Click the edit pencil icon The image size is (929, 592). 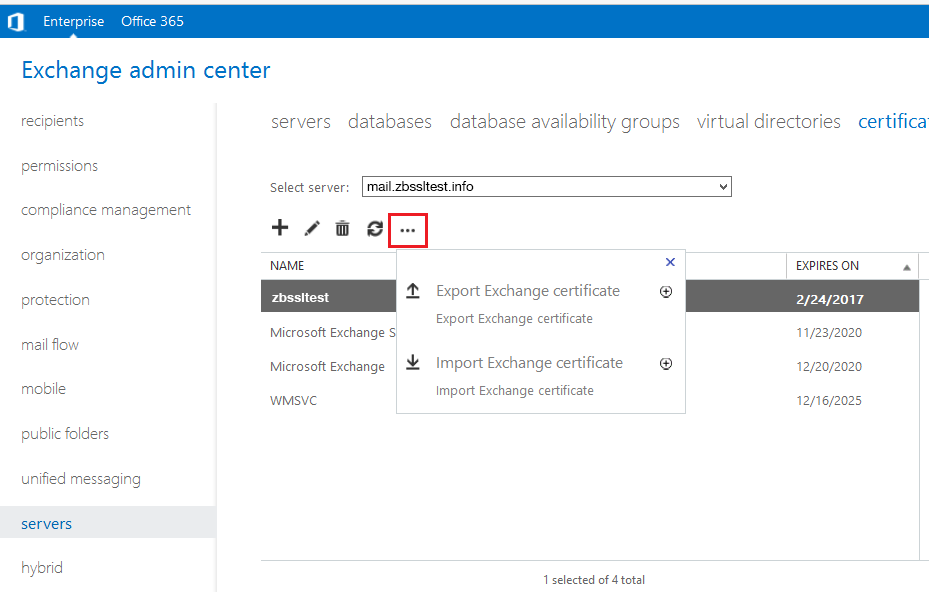(312, 229)
